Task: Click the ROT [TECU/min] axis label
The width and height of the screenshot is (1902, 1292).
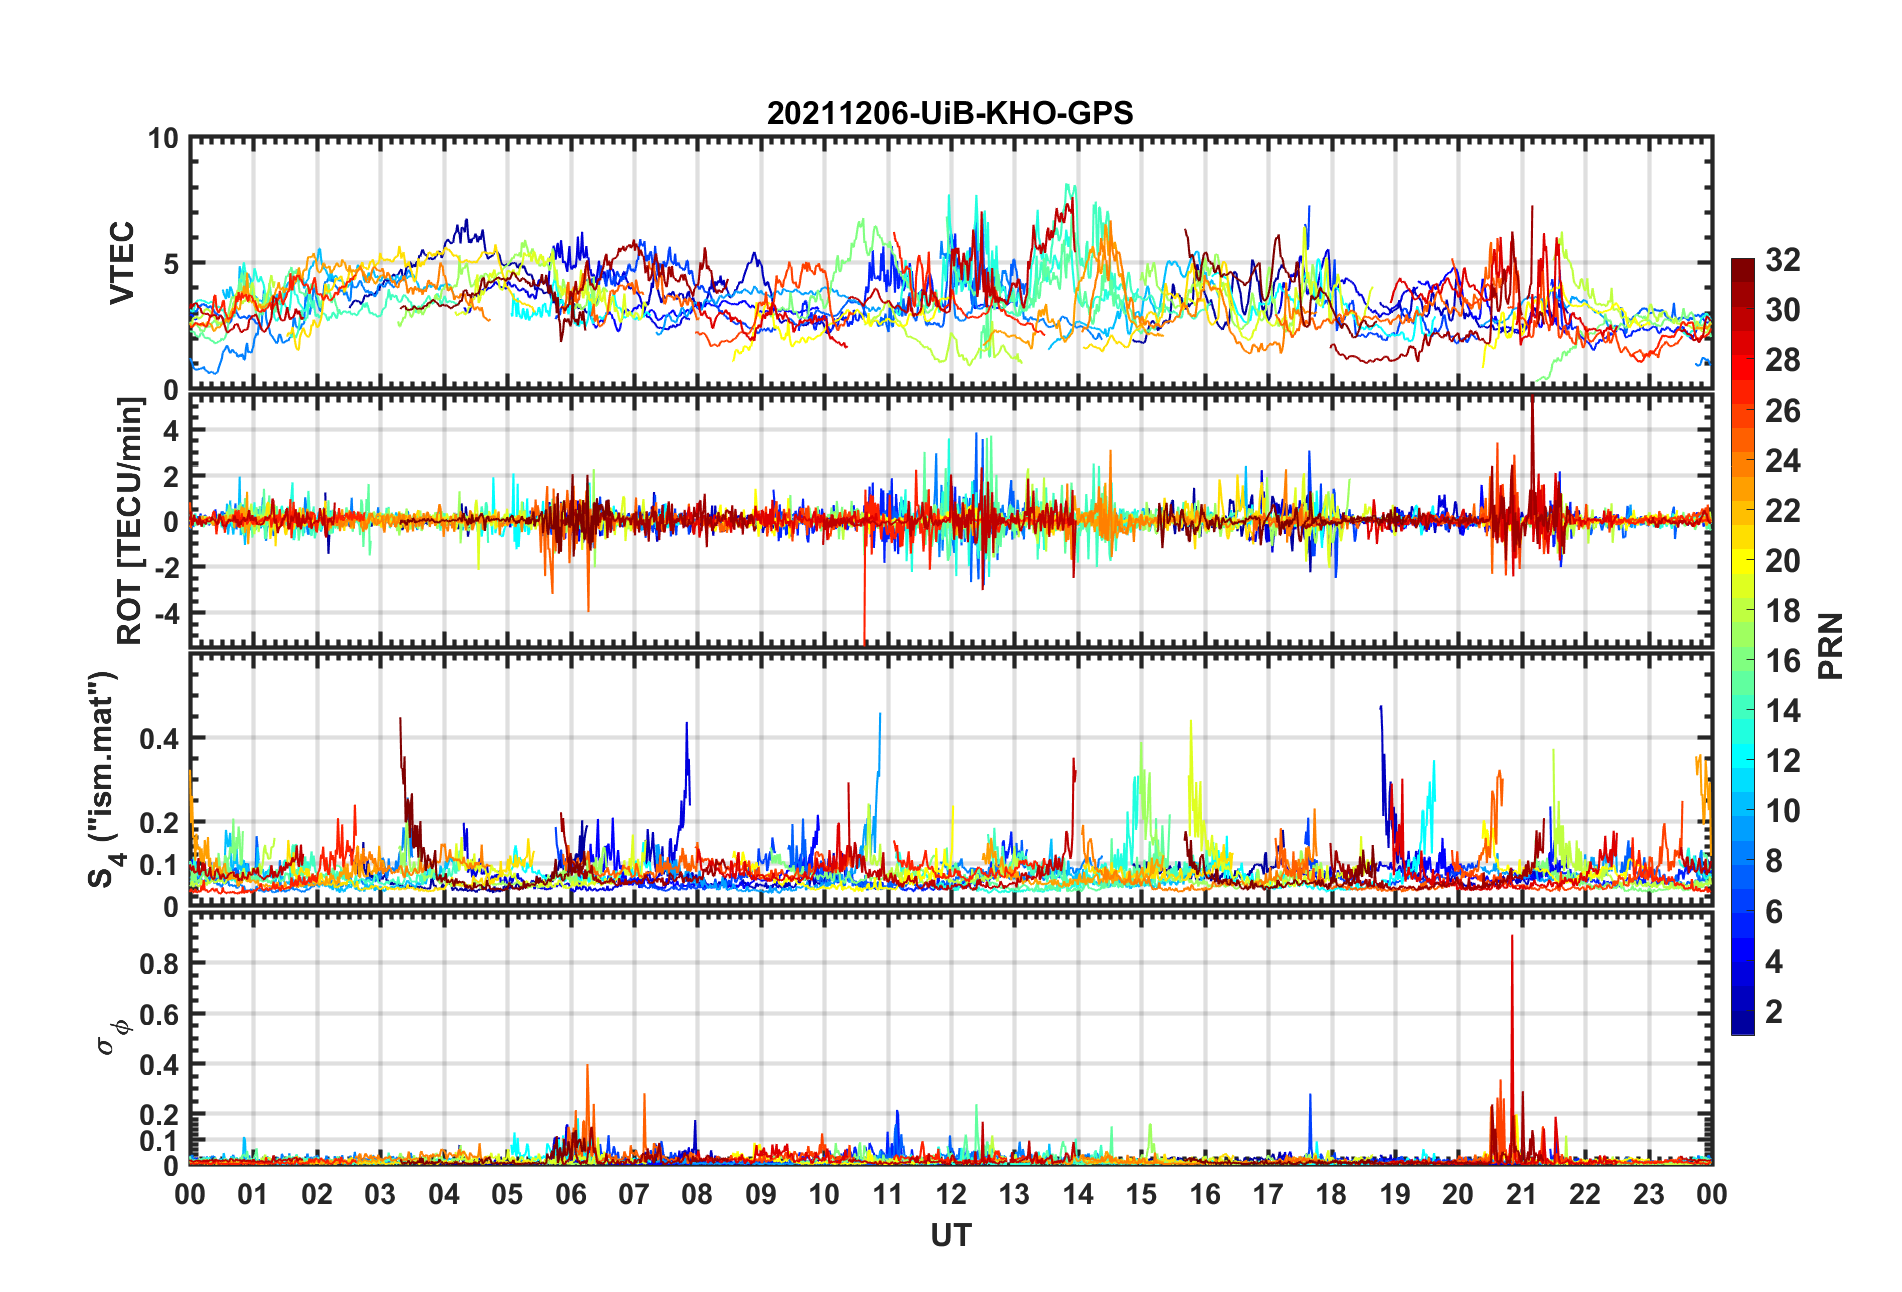Action: pos(129,521)
